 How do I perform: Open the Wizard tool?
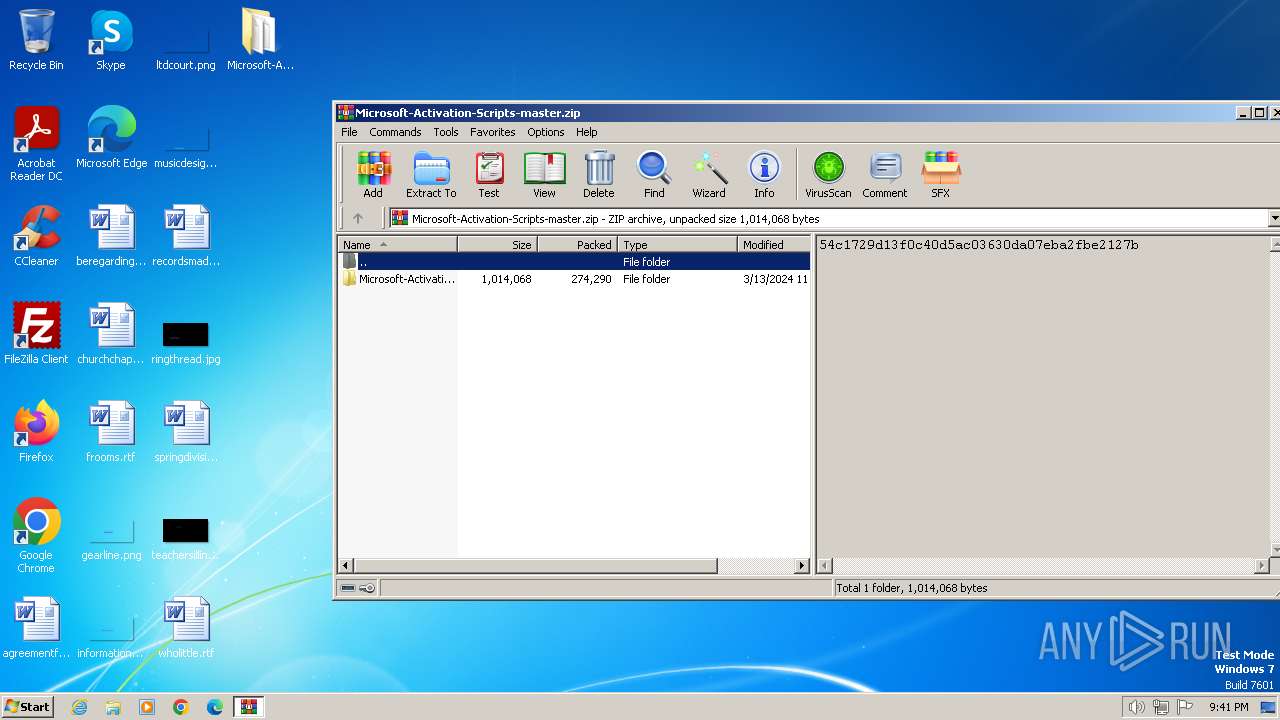point(709,174)
